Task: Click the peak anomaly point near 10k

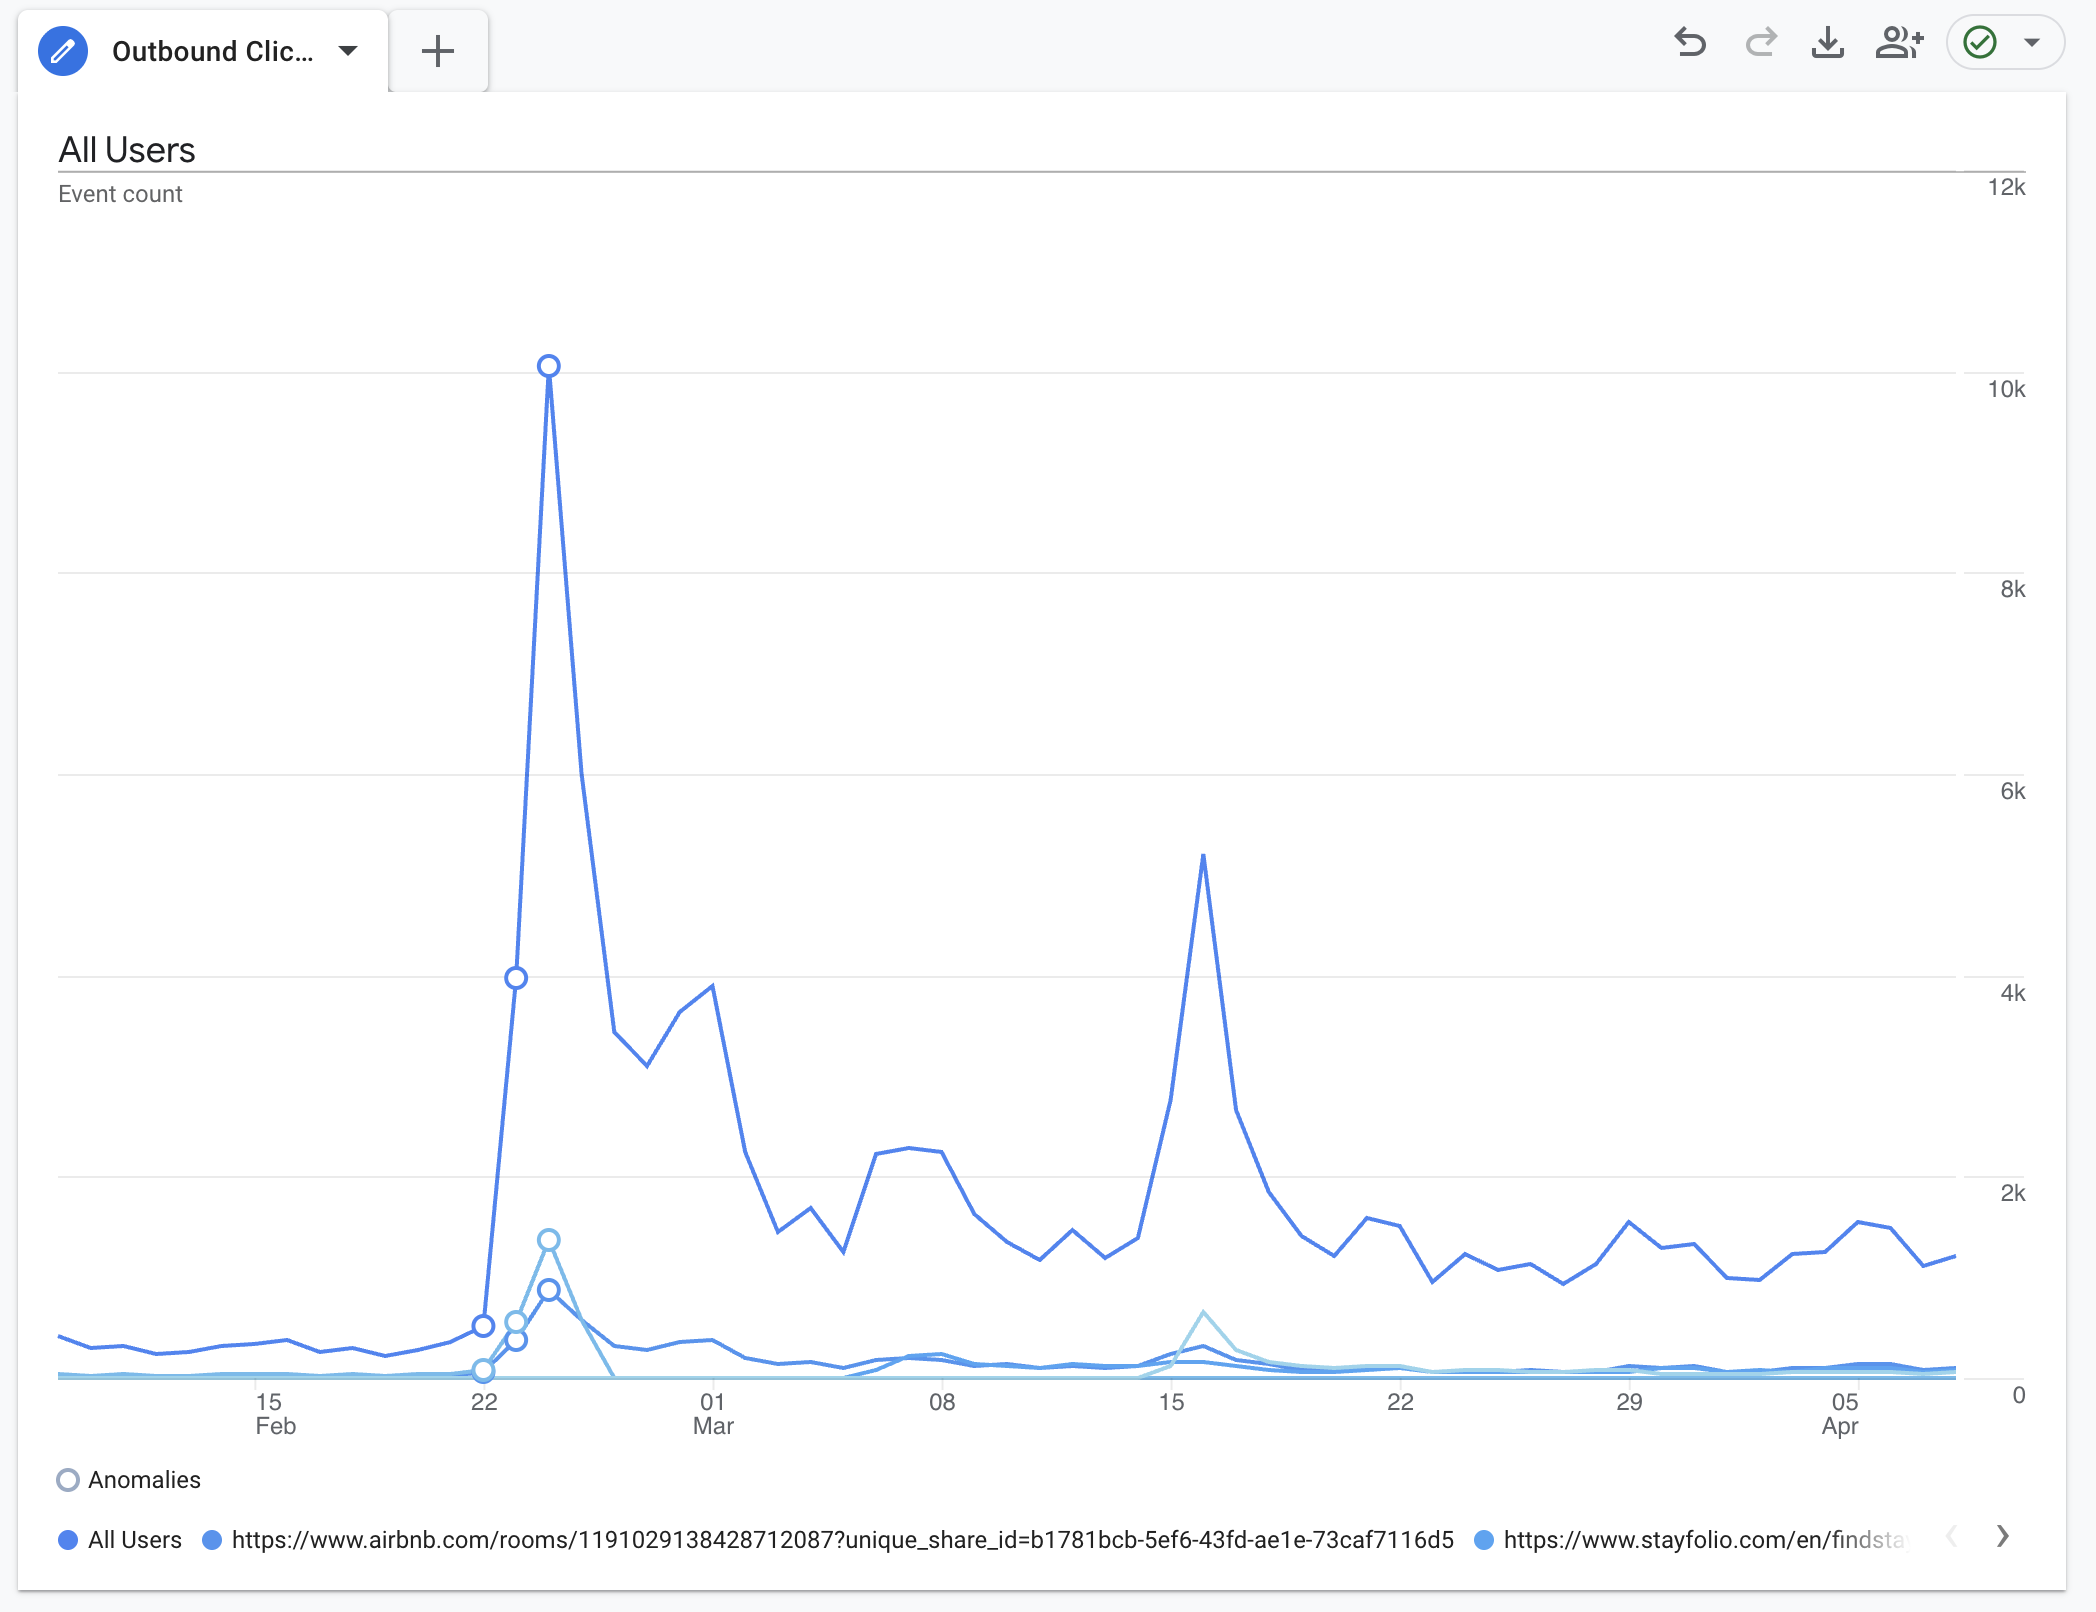Action: click(x=548, y=366)
